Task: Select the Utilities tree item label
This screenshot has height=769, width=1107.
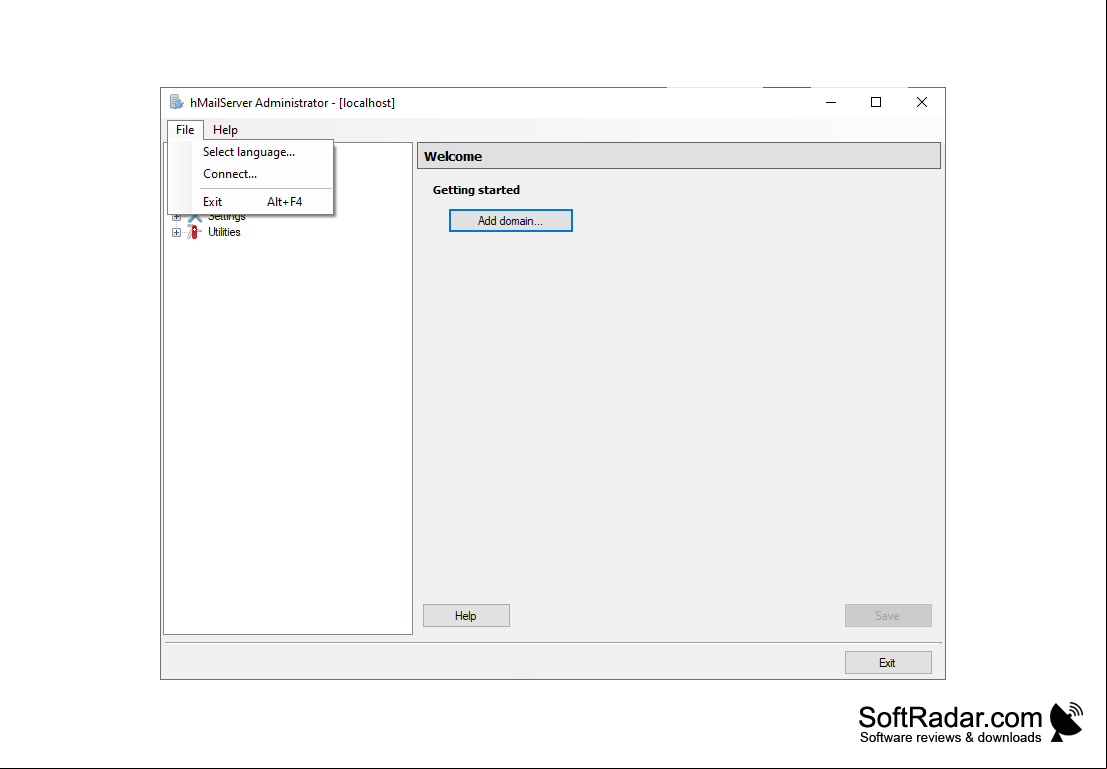Action: 224,232
